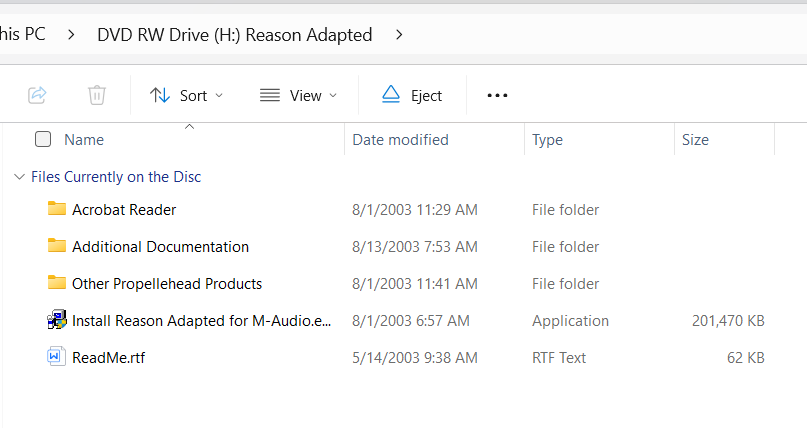Click the File folder type of Additional Documentation

(x=566, y=247)
